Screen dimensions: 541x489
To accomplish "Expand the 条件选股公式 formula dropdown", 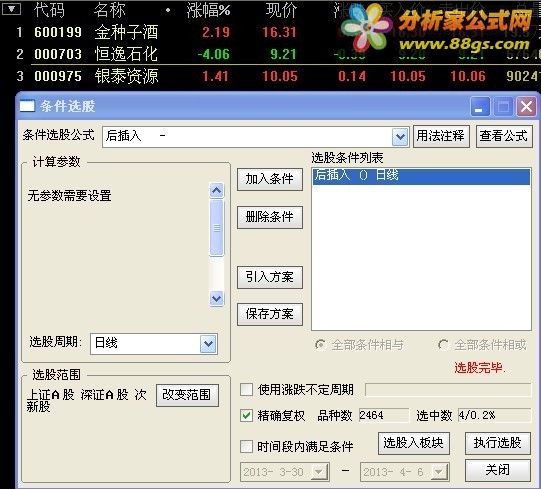I will point(400,137).
